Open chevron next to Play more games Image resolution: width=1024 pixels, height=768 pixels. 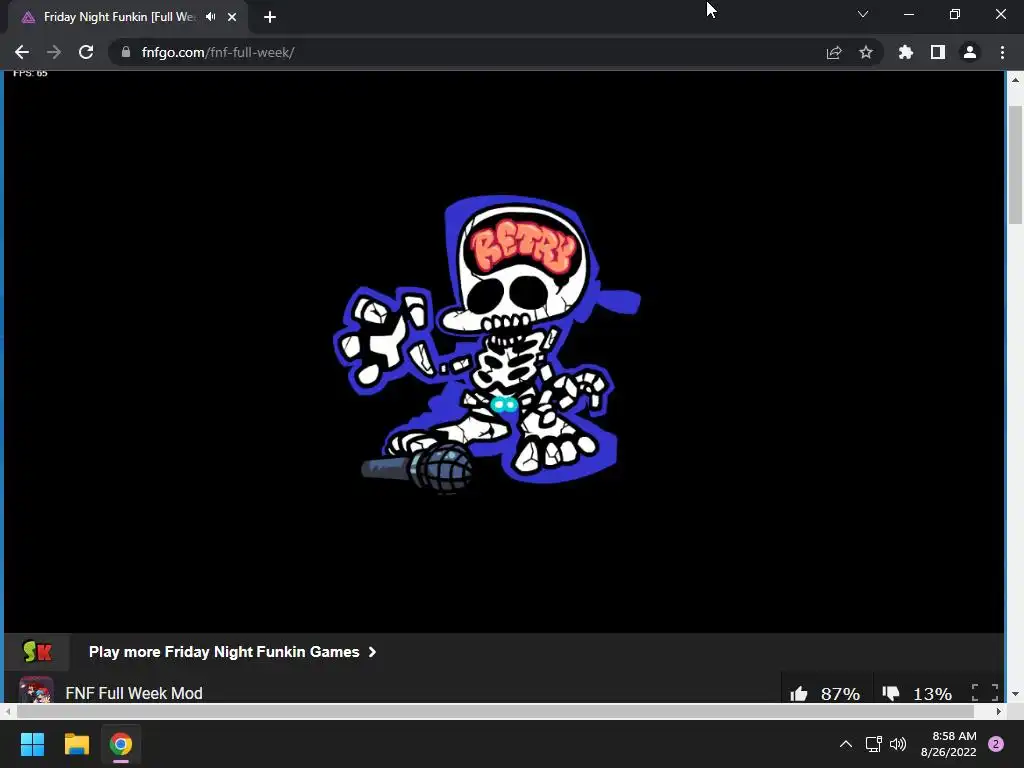(x=372, y=652)
